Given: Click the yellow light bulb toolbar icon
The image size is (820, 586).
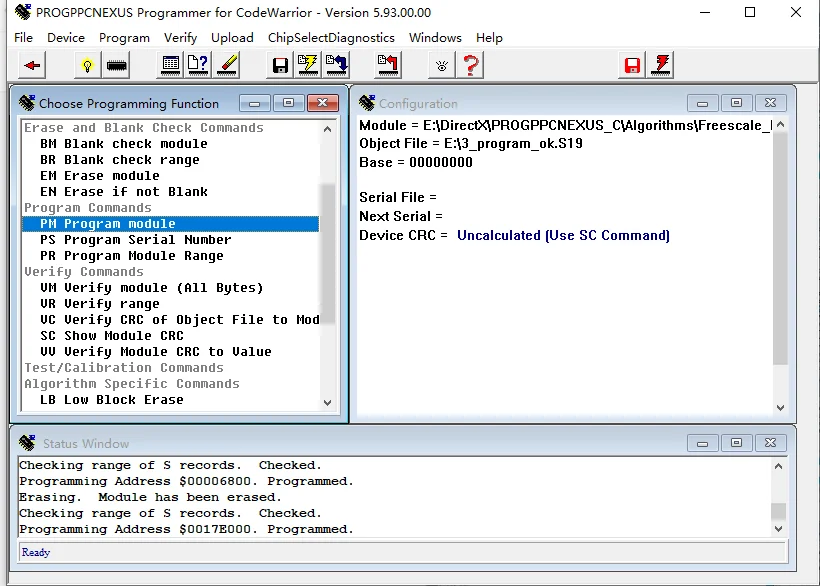Looking at the screenshot, I should click(x=88, y=66).
